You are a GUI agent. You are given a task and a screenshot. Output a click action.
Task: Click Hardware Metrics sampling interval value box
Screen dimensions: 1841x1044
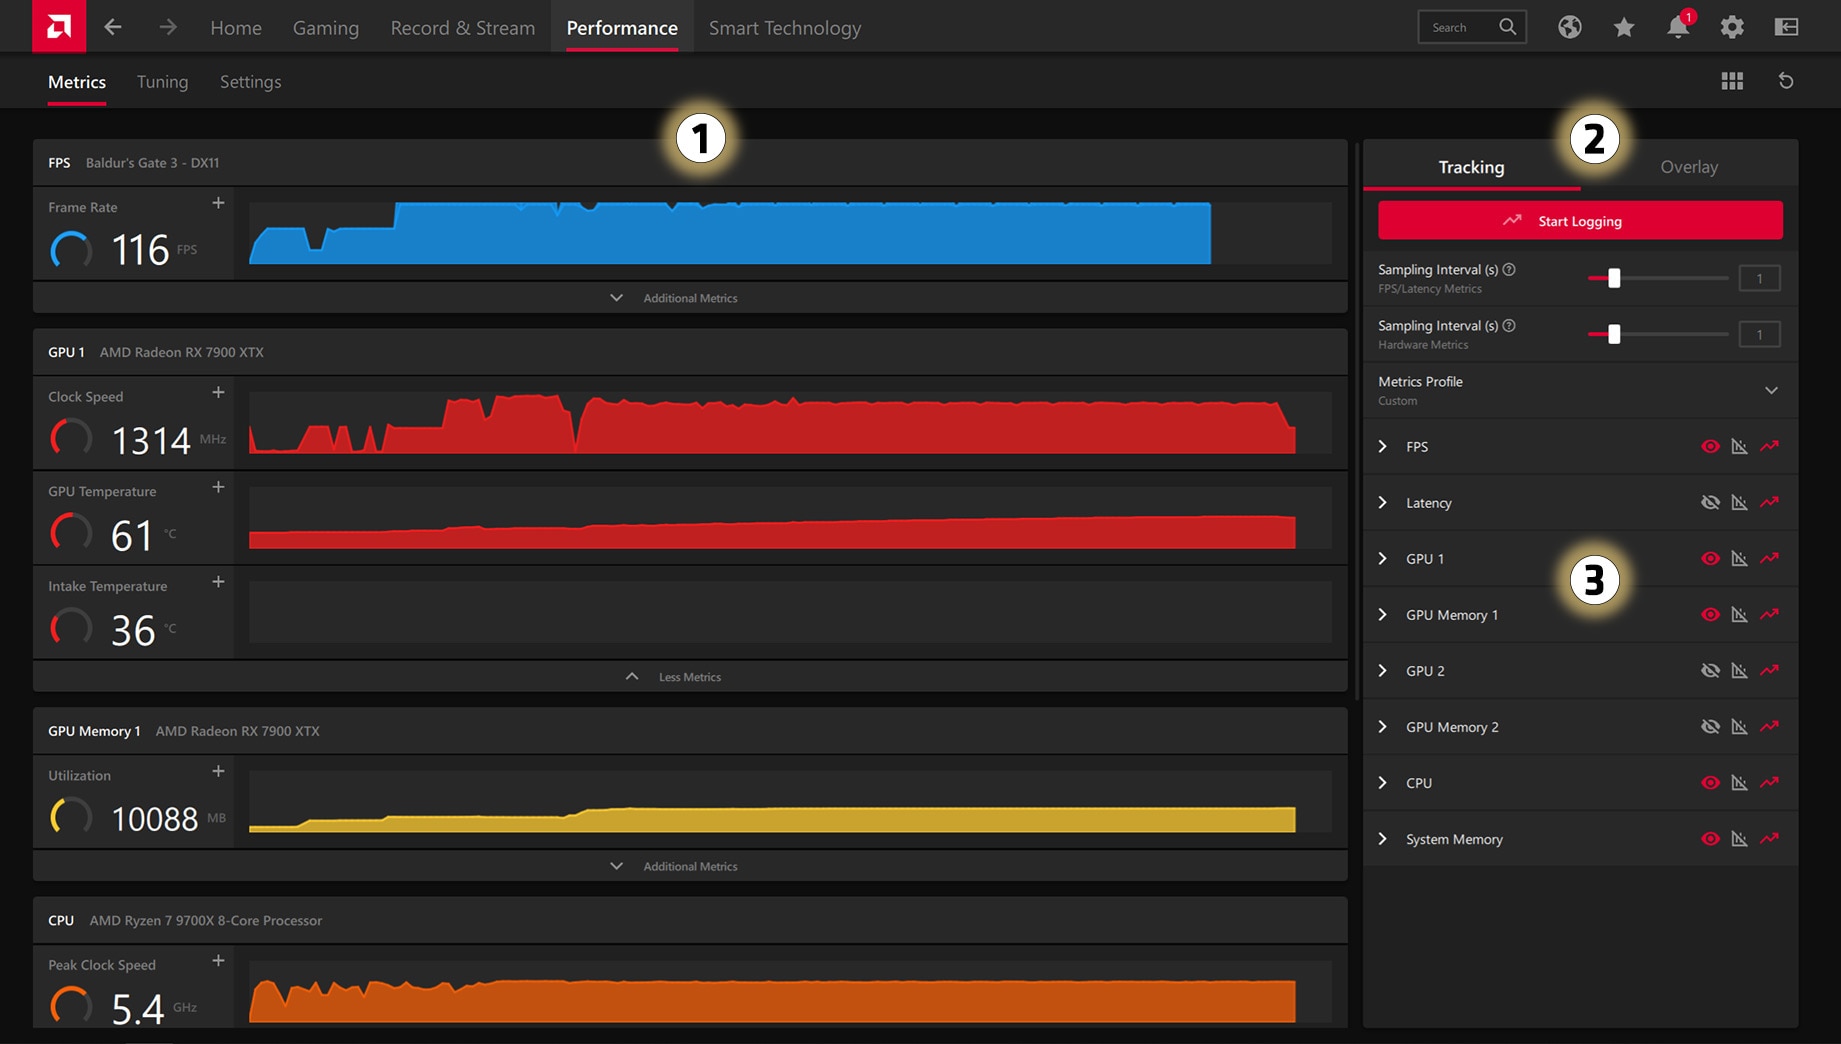1759,334
